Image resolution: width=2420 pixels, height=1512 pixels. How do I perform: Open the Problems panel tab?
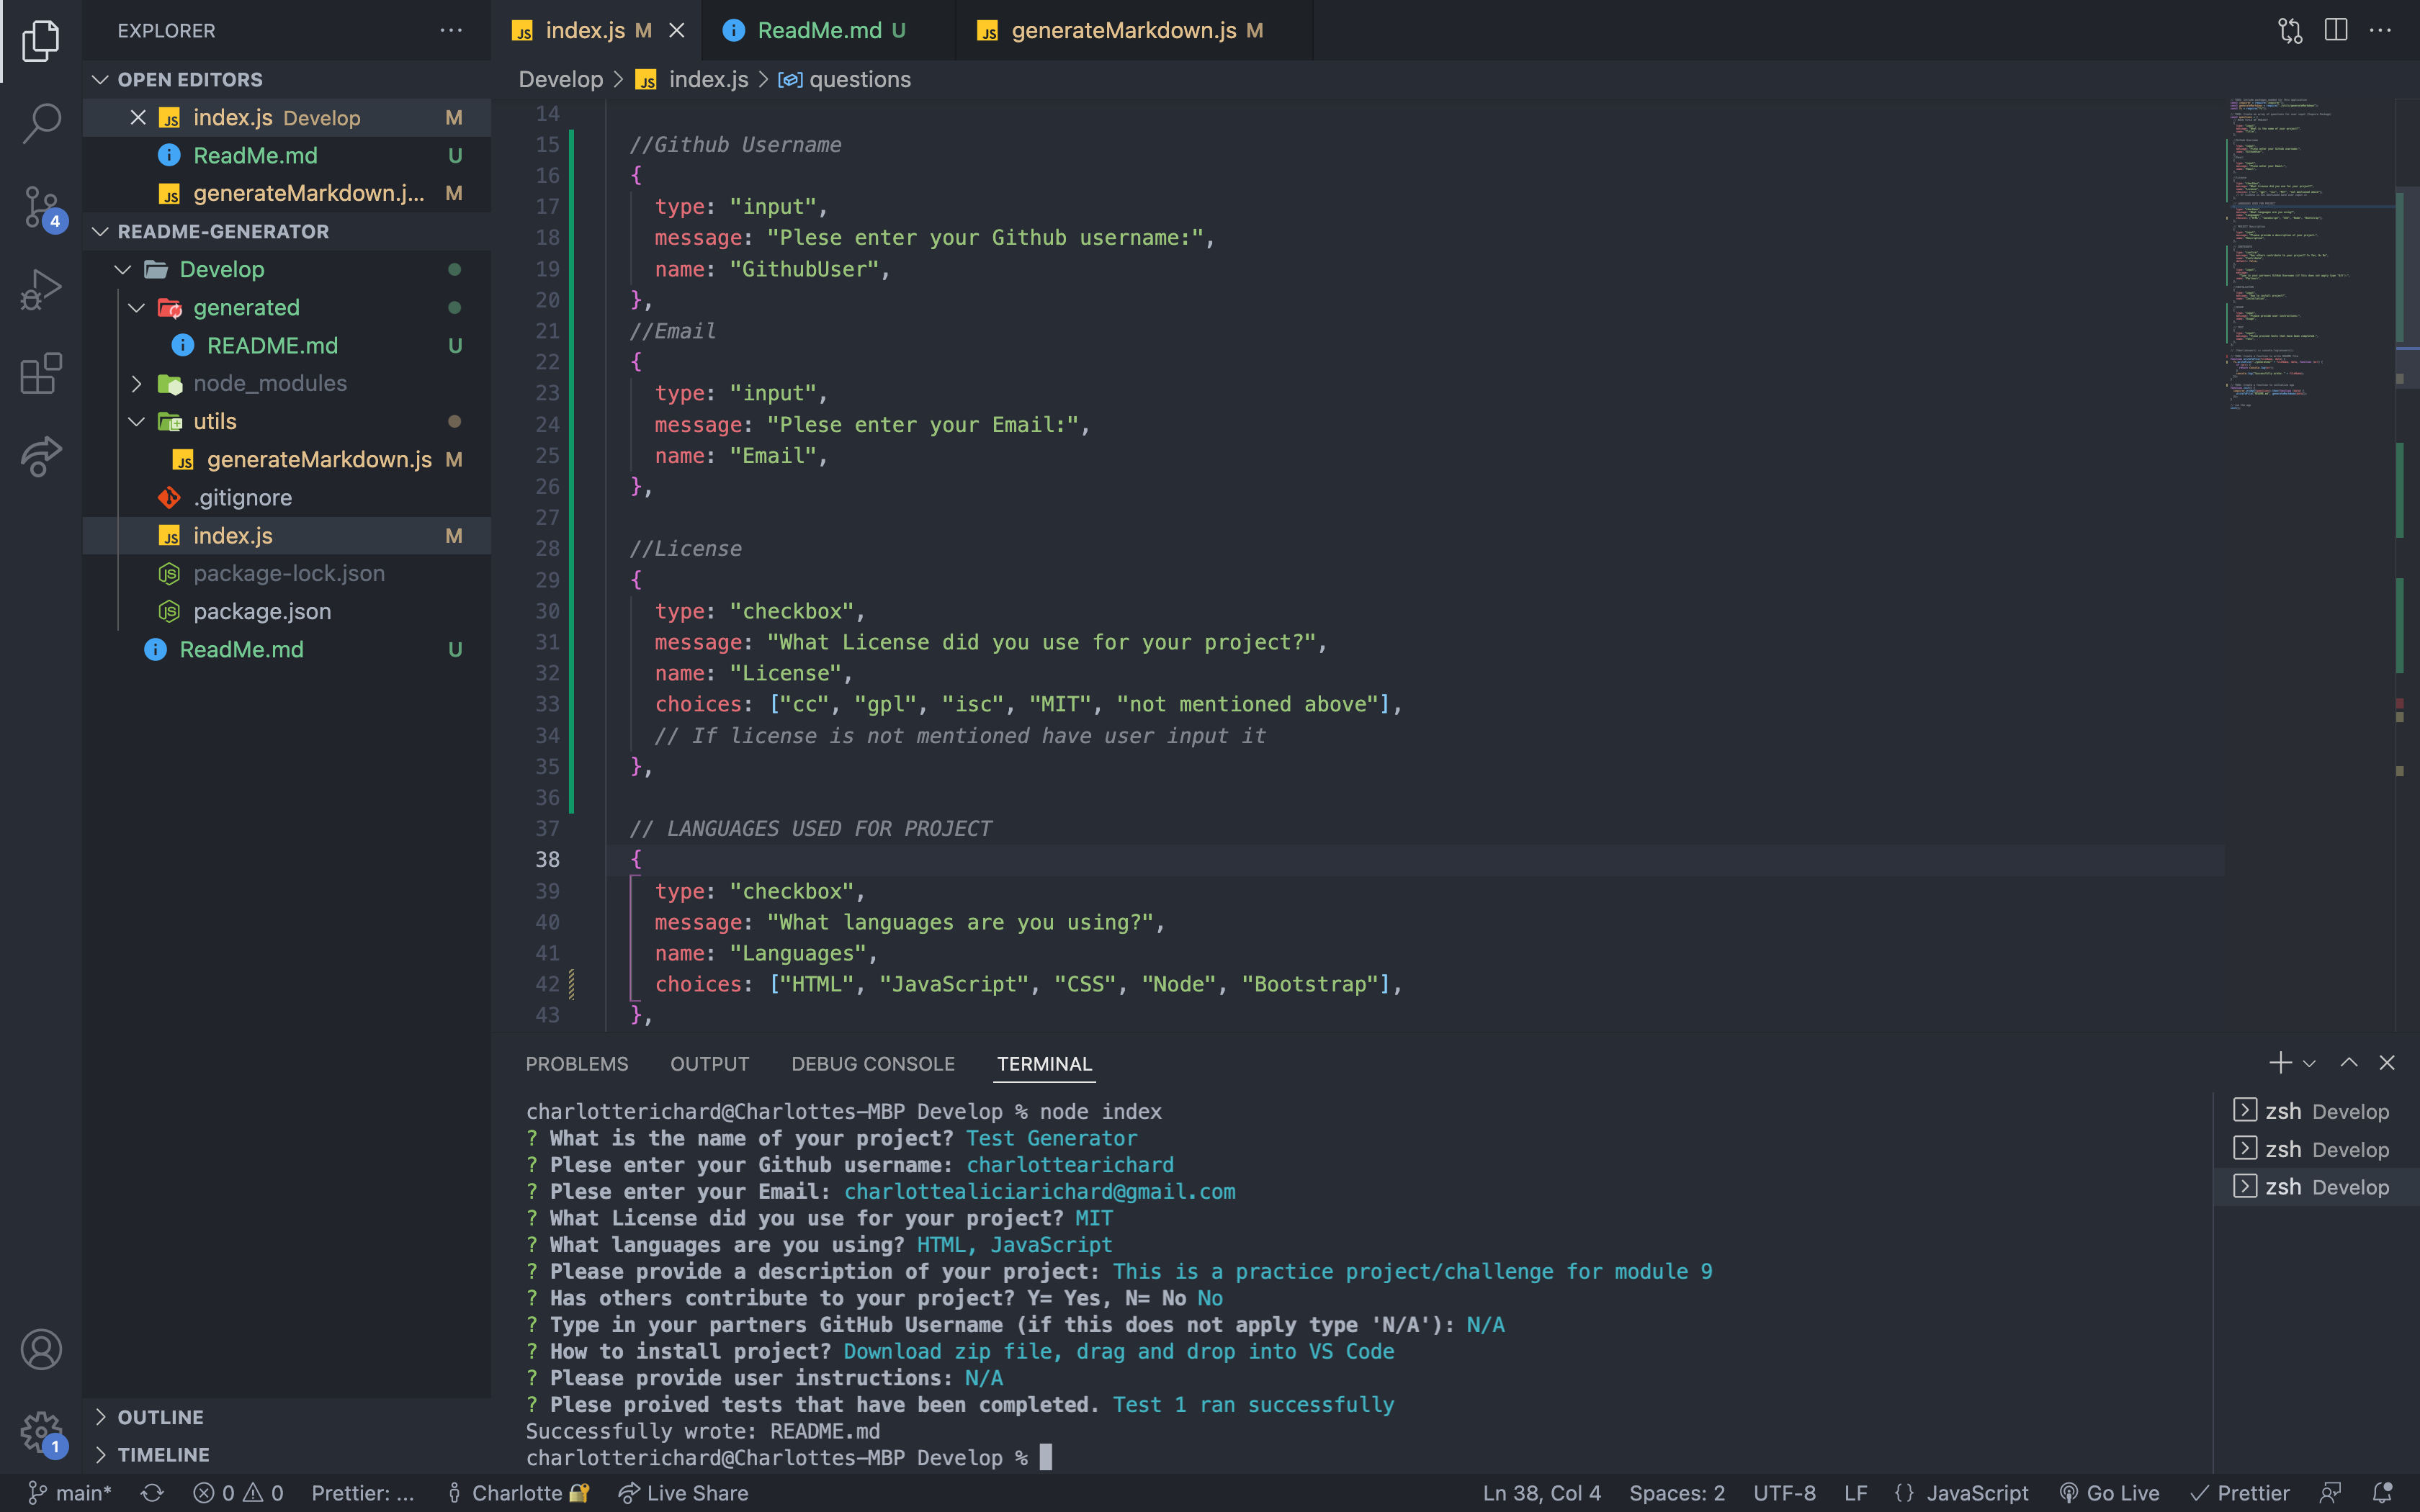click(x=577, y=1064)
